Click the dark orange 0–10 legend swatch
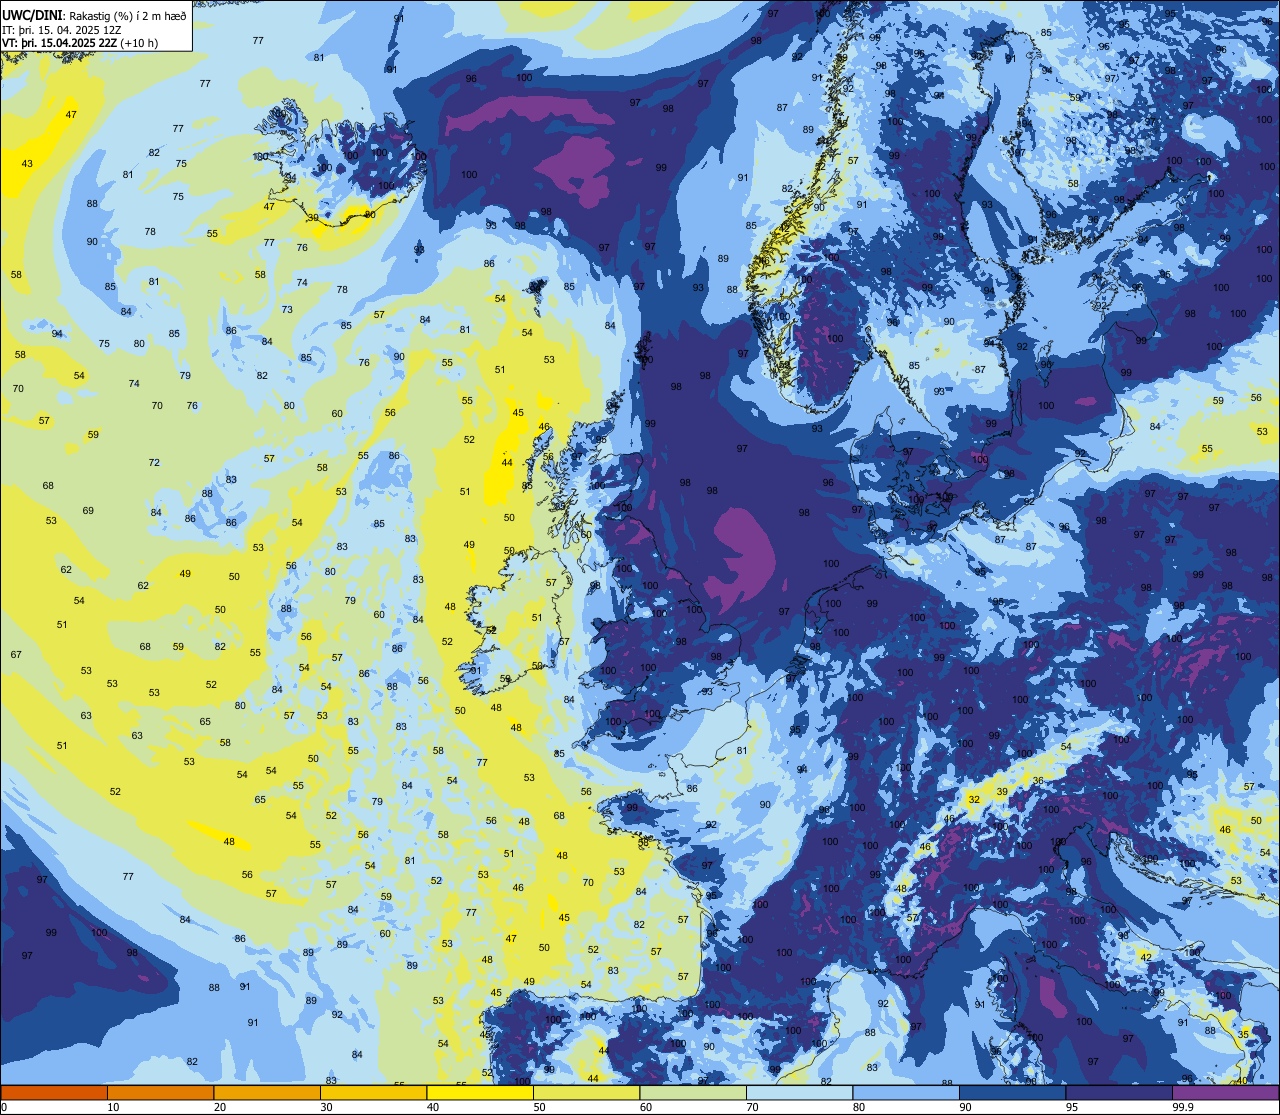1280x1115 pixels. point(54,1092)
